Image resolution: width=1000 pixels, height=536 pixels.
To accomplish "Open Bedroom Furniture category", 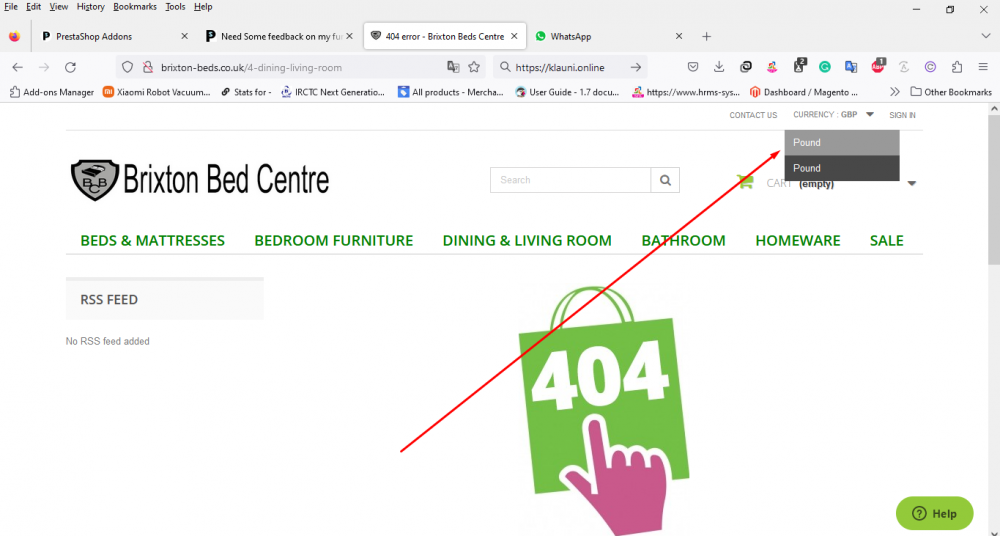I will tap(334, 241).
